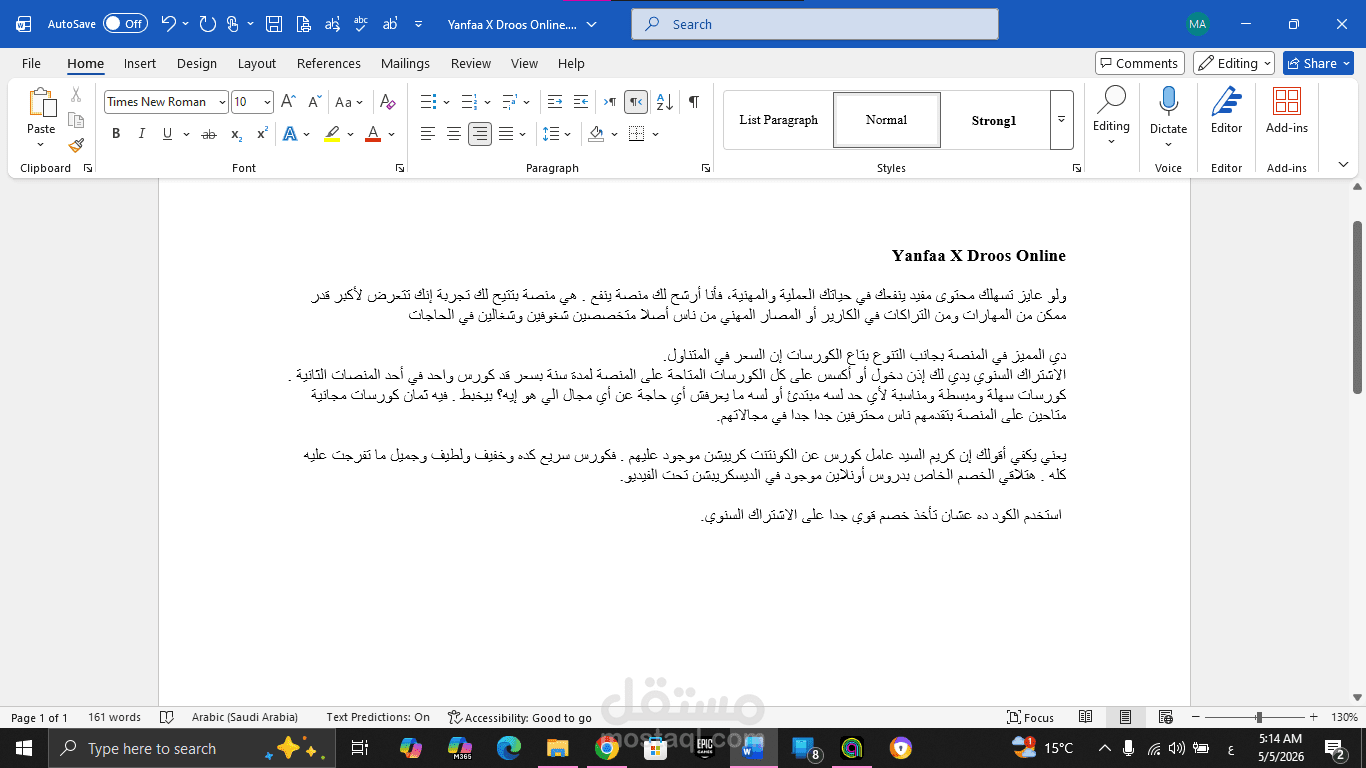1366x768 pixels.
Task: Undo the last action
Action: (168, 24)
